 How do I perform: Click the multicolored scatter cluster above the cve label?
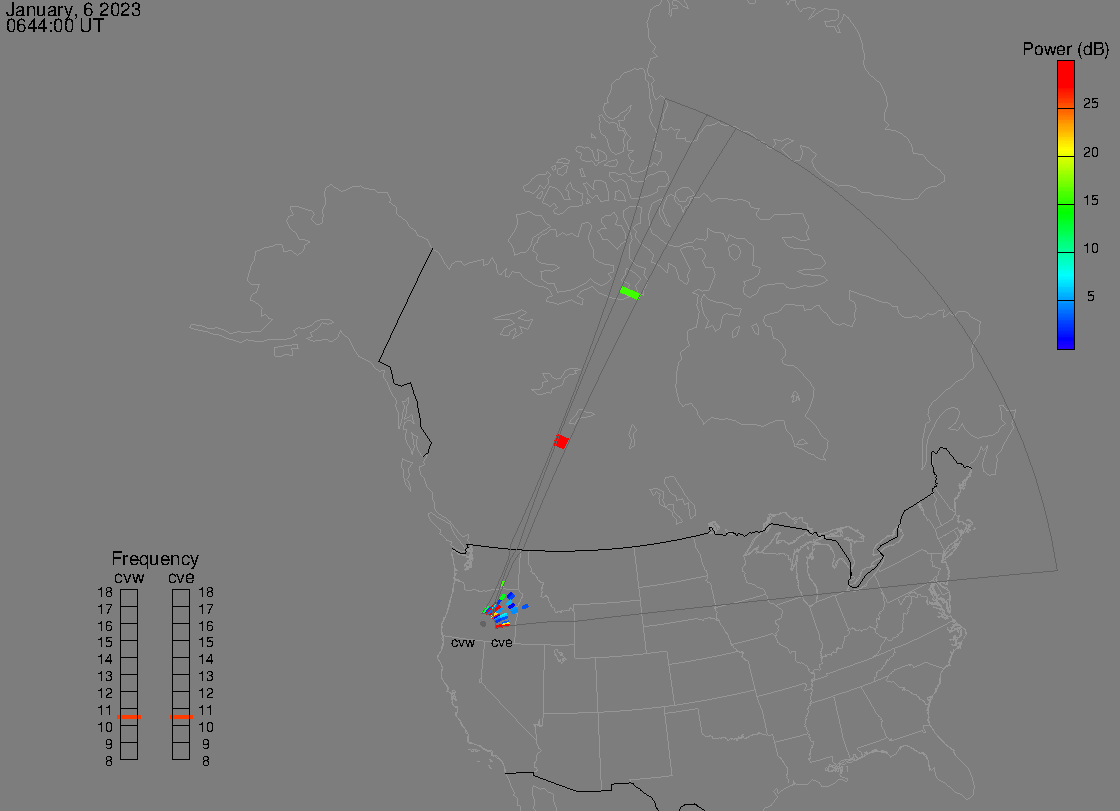(x=504, y=607)
